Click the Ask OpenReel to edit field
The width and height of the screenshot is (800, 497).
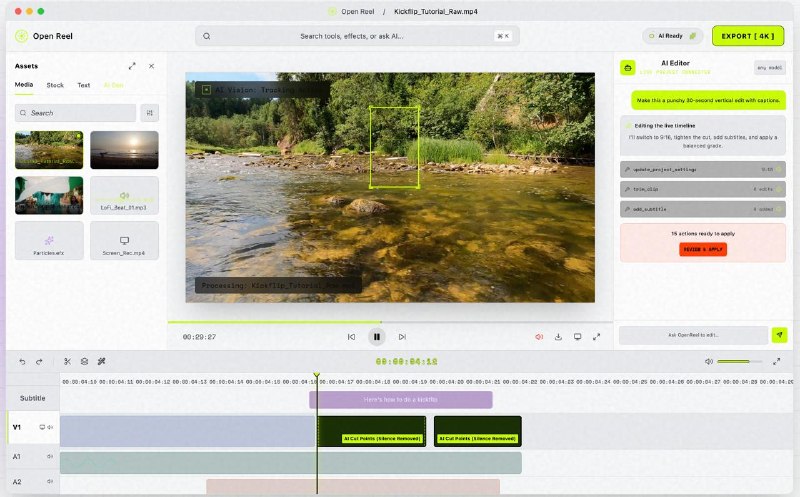[693, 335]
